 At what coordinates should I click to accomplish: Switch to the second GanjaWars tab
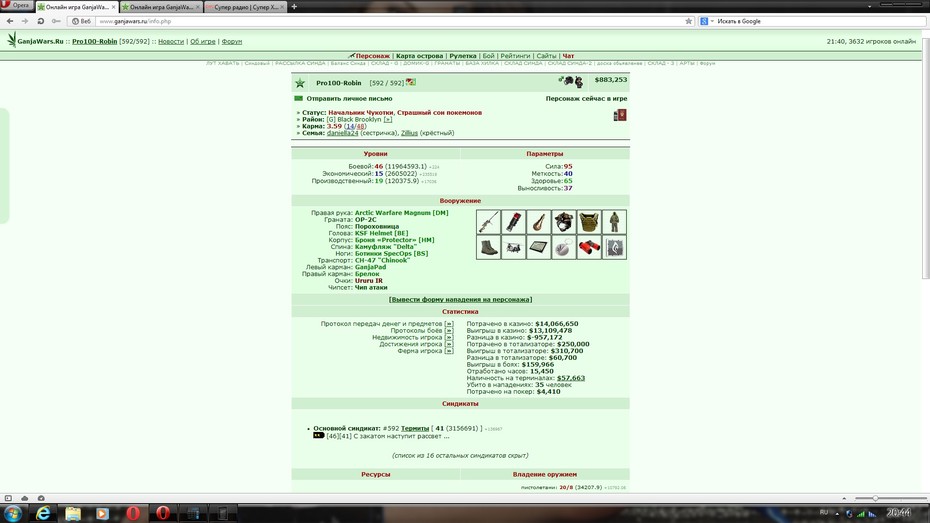pos(161,7)
